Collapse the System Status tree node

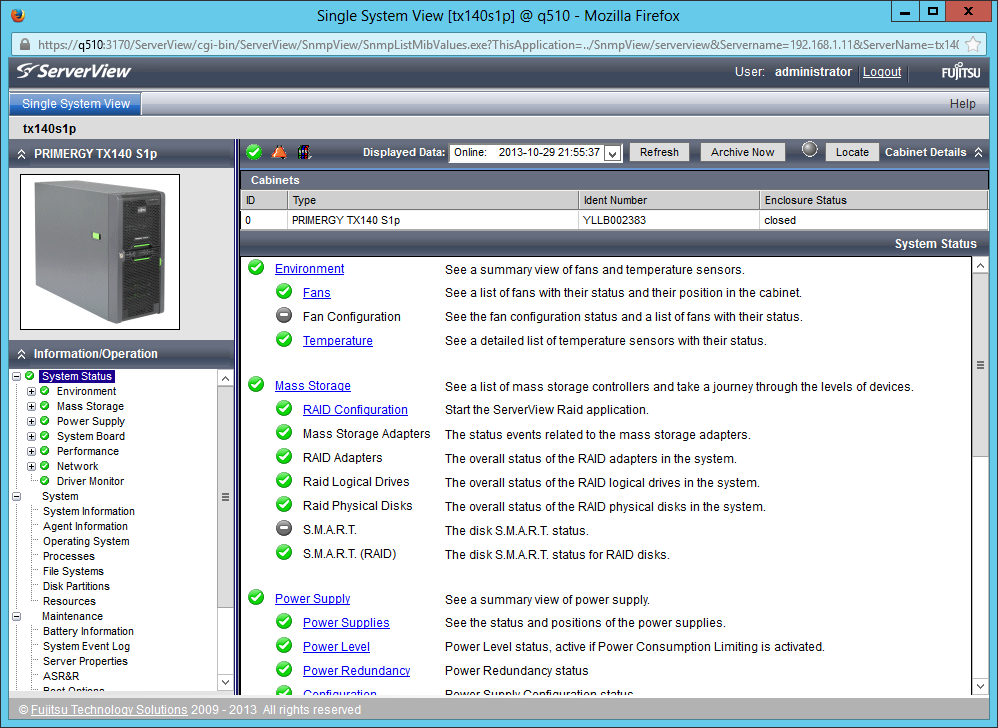pos(17,376)
